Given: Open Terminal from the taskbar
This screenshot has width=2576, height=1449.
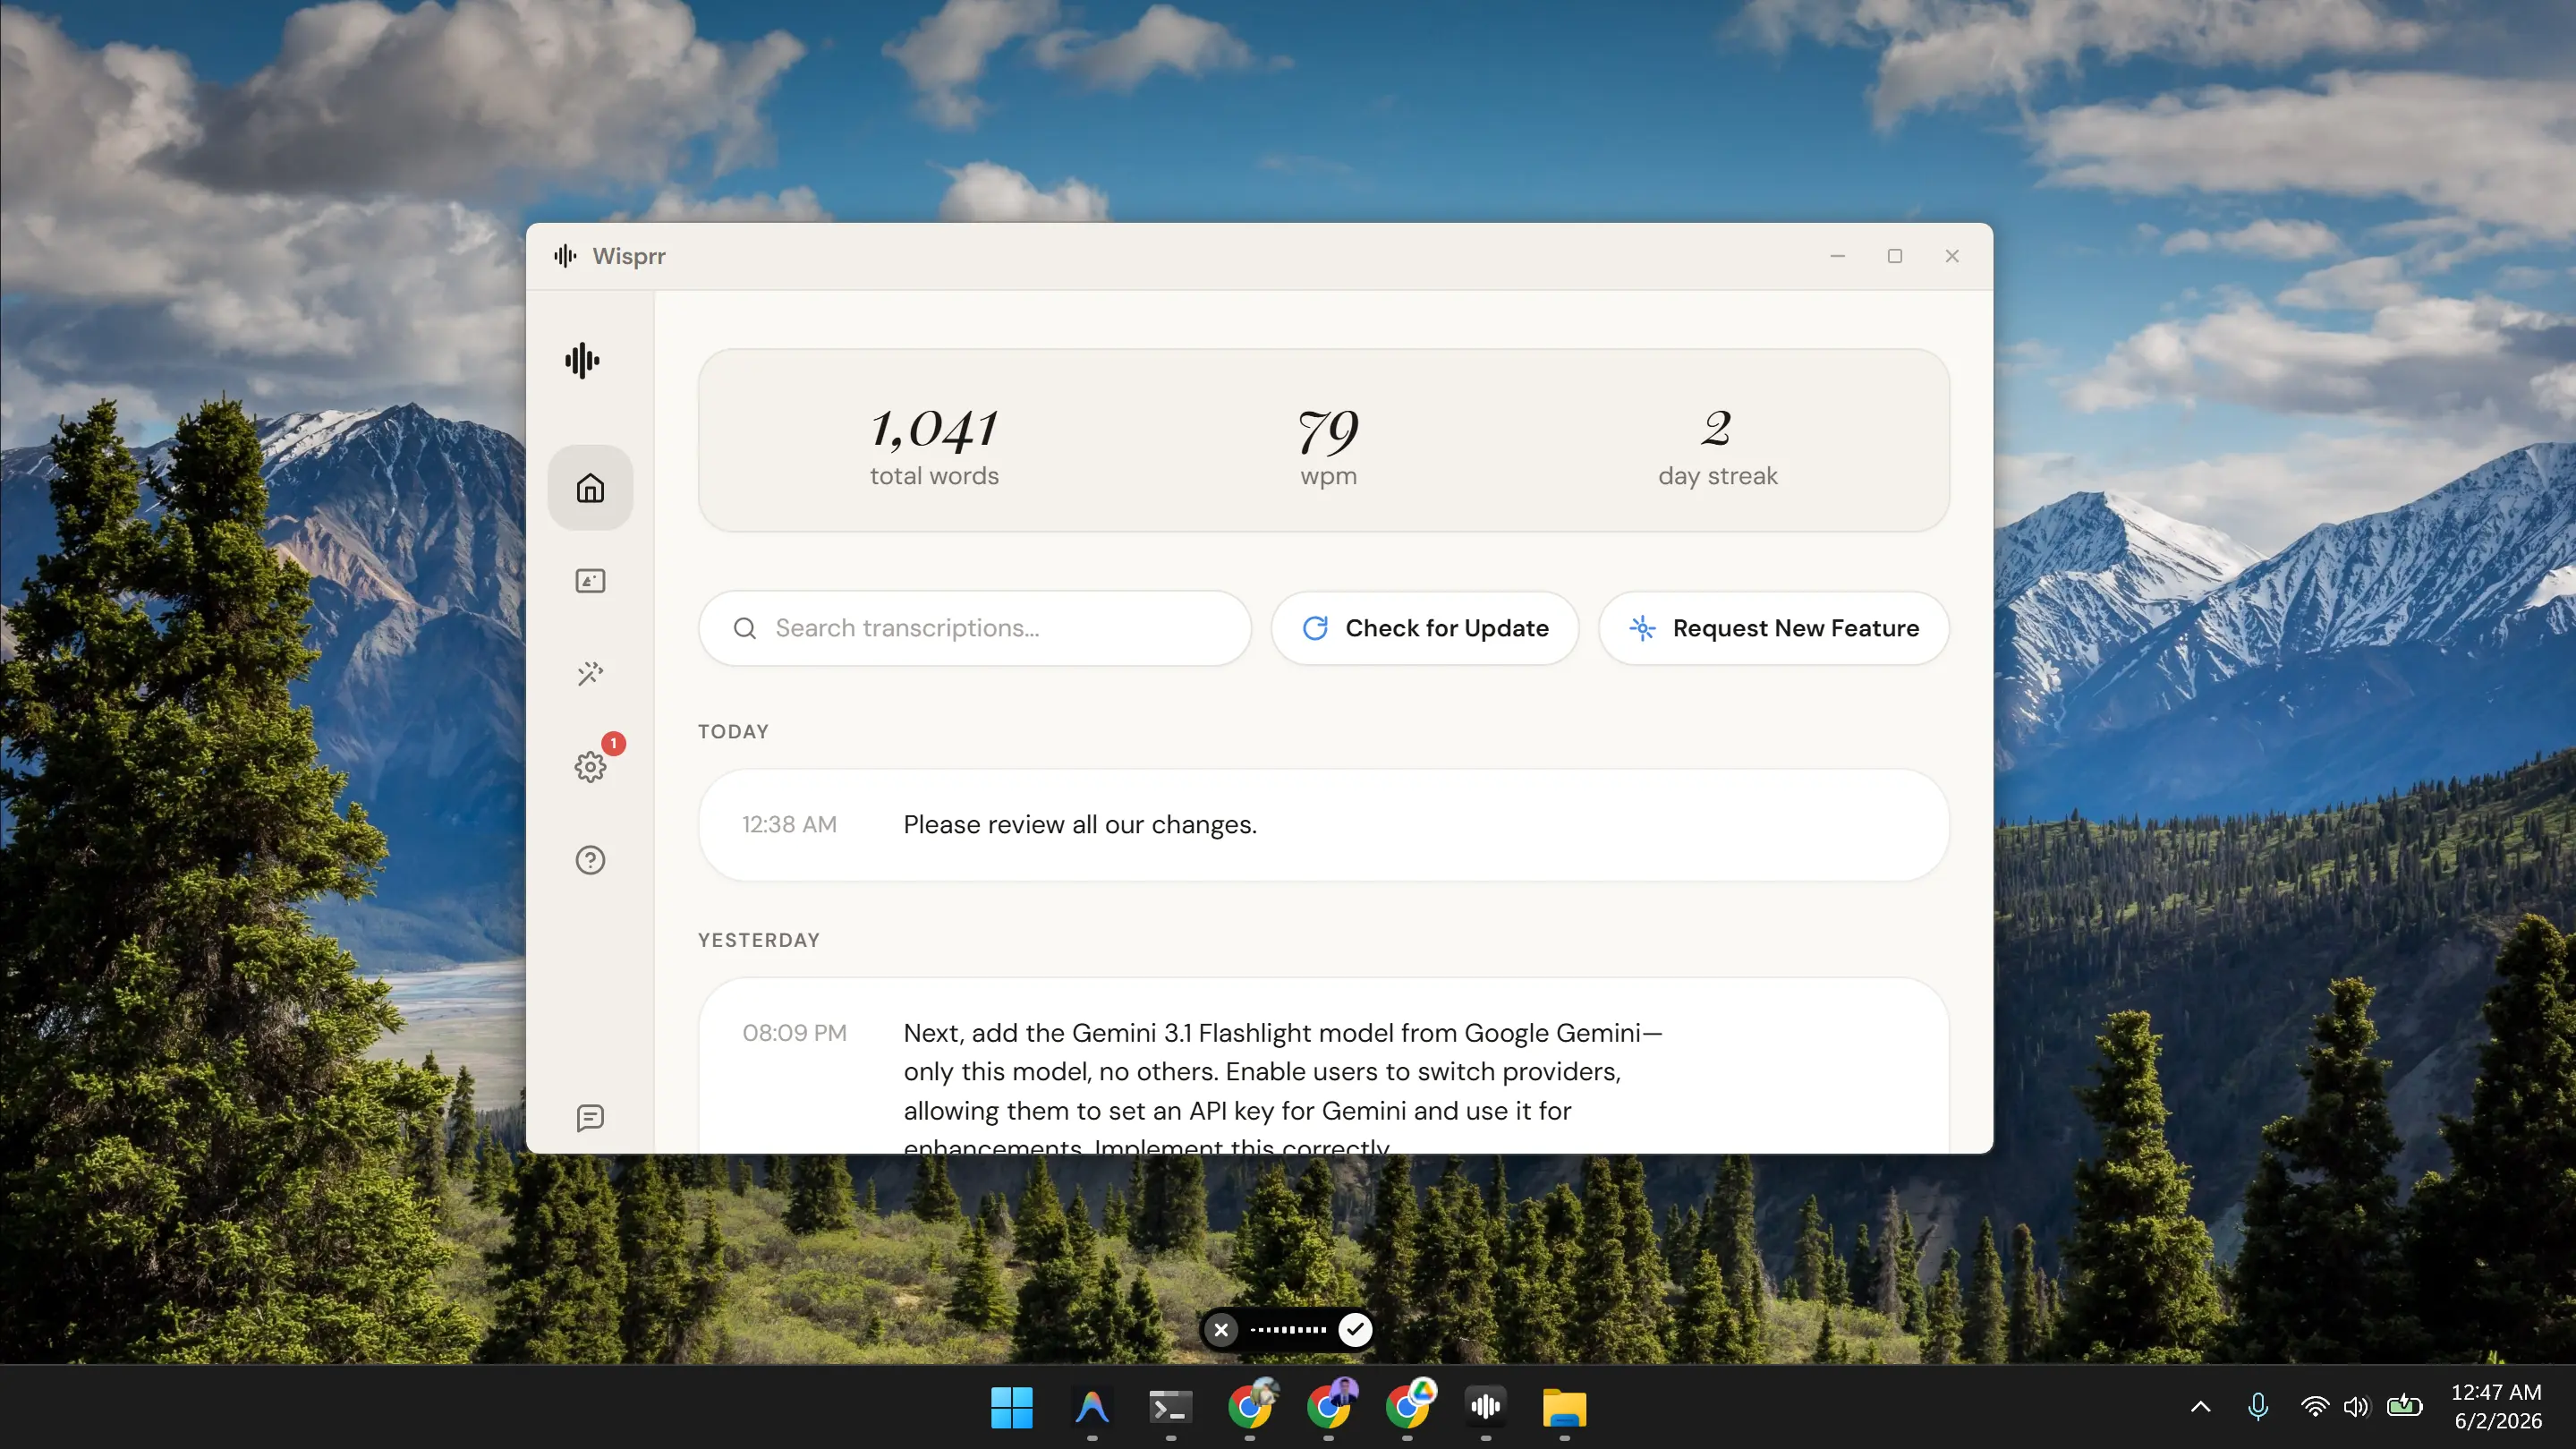Looking at the screenshot, I should pyautogui.click(x=1170, y=1408).
